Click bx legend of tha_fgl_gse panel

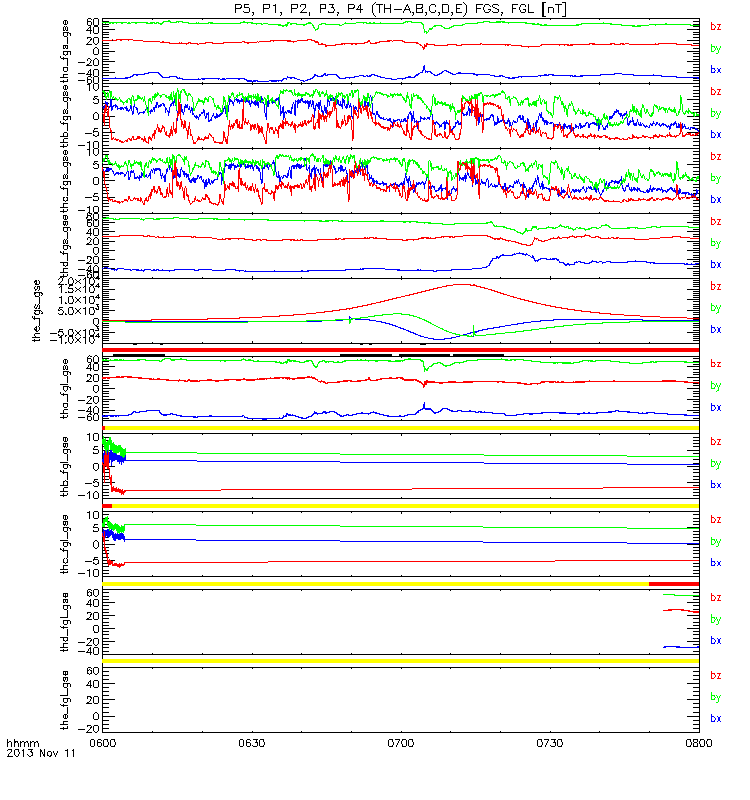(x=715, y=407)
